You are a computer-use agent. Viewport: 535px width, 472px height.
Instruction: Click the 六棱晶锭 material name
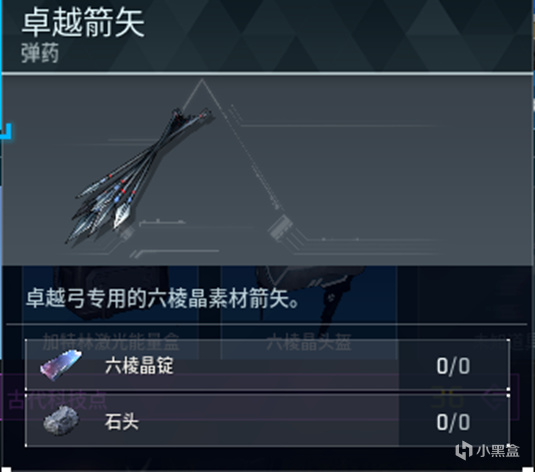(139, 366)
